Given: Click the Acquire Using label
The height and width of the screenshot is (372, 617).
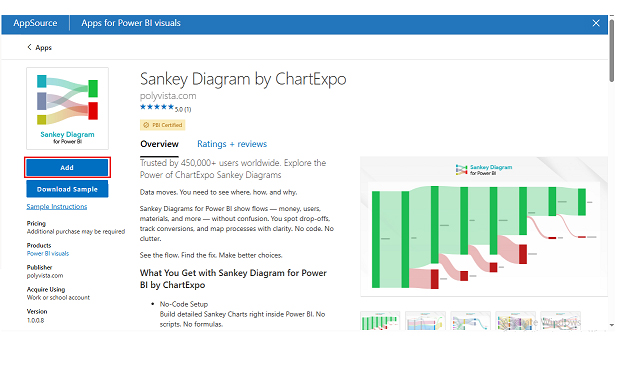Looking at the screenshot, I should pos(46,289).
